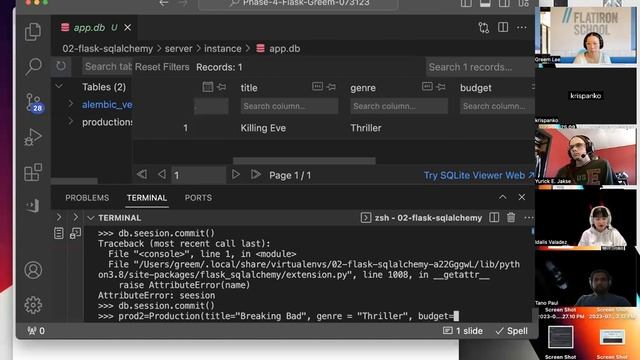Open the Search view in activity bar
This screenshot has height=360, width=640.
(x=33, y=67)
